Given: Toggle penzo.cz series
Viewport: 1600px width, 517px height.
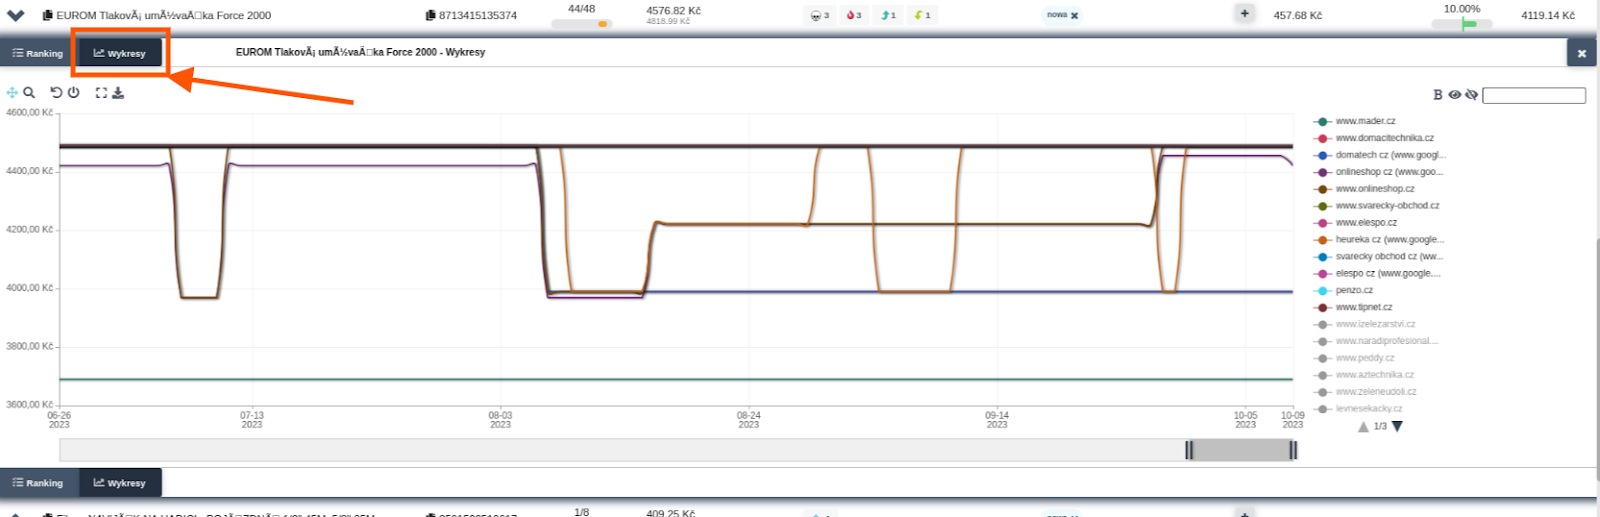Looking at the screenshot, I should pos(1344,291).
